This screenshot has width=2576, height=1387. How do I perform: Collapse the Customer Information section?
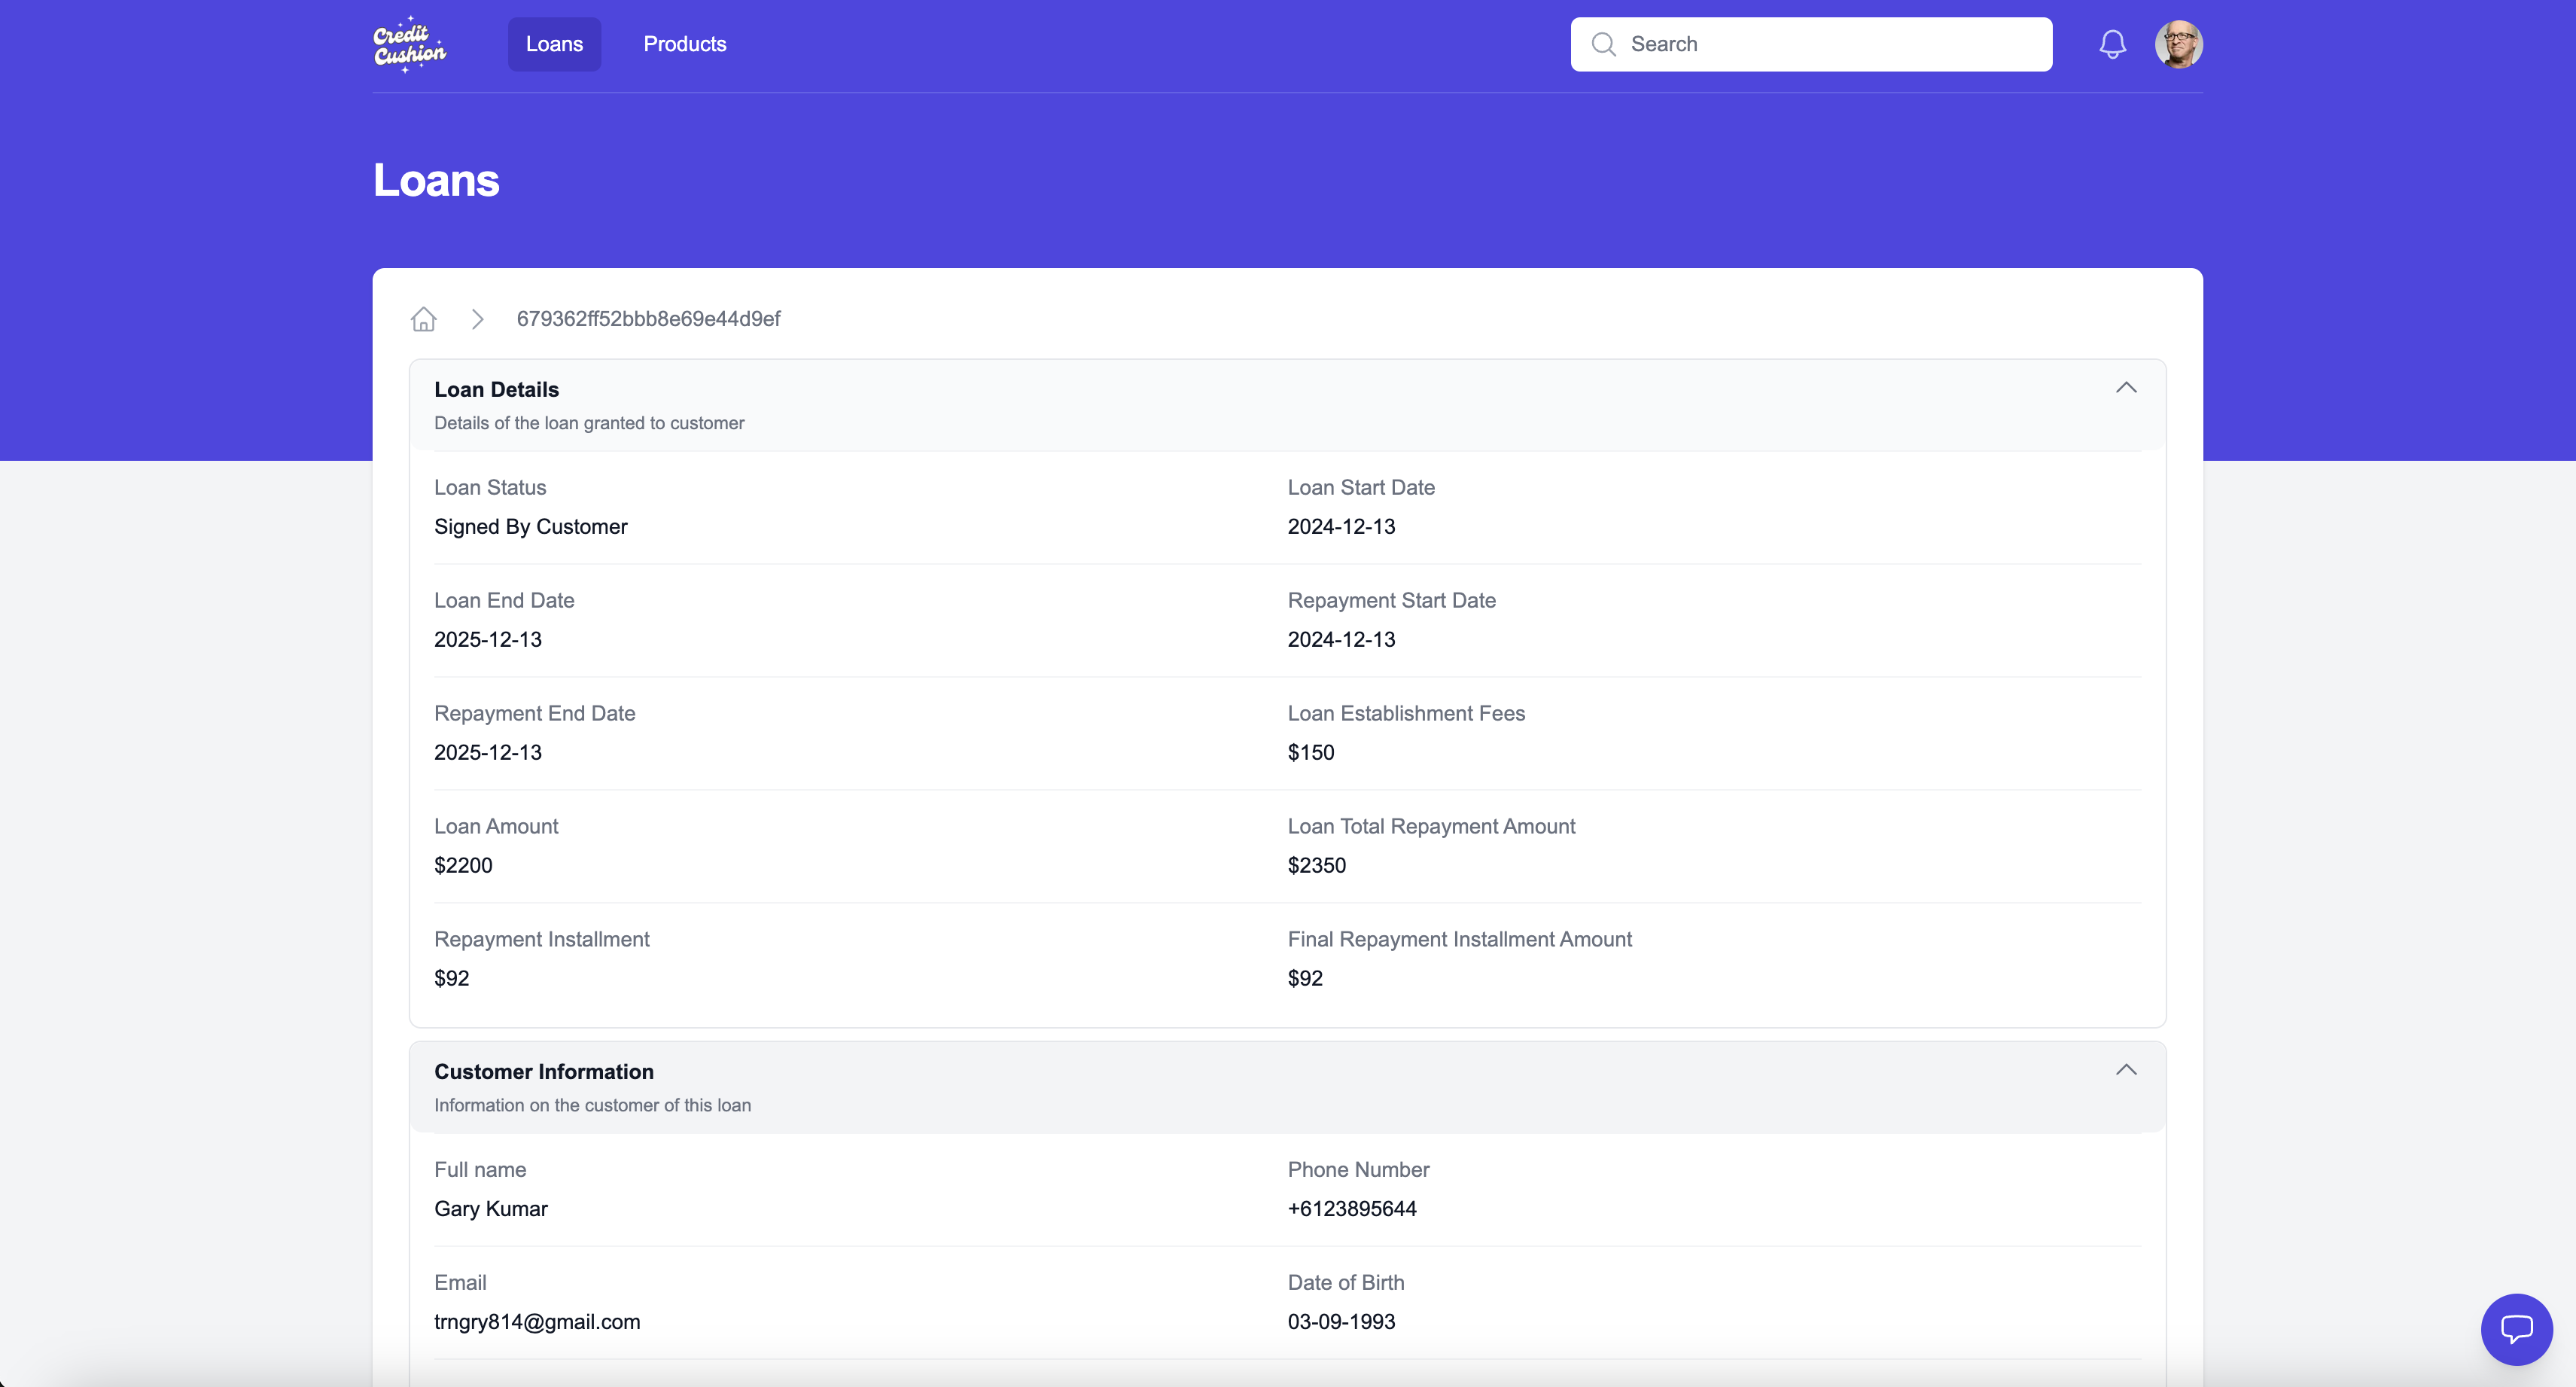coord(2126,1070)
